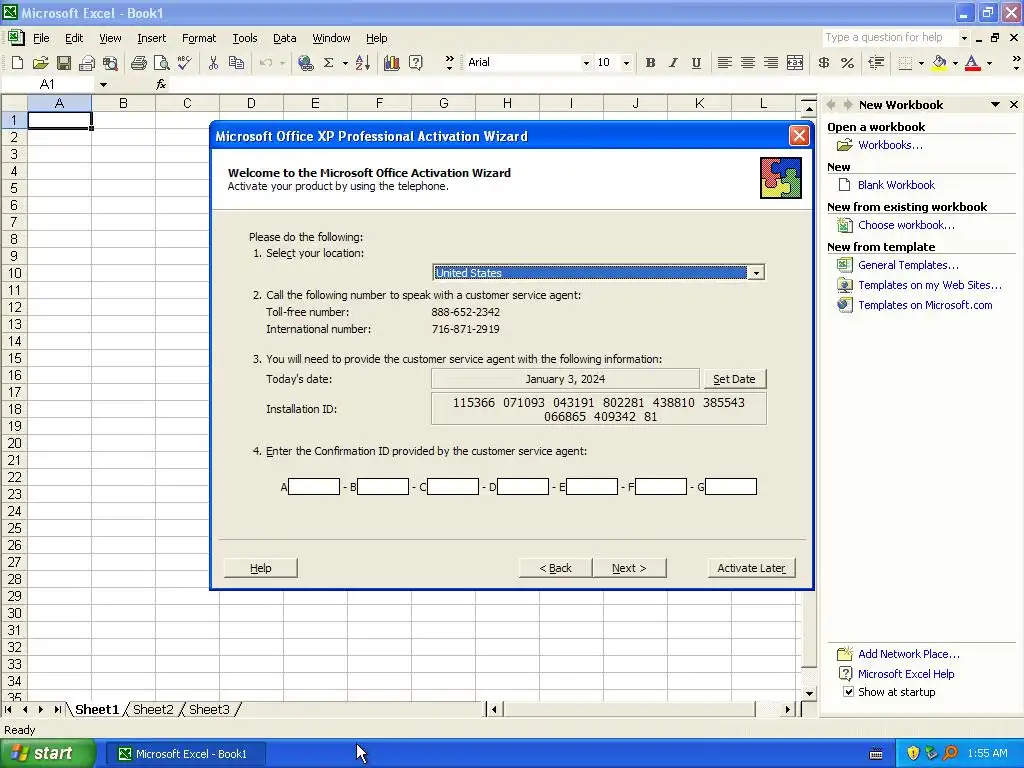The image size is (1024, 768).
Task: Click the Set Date button
Action: pos(734,379)
